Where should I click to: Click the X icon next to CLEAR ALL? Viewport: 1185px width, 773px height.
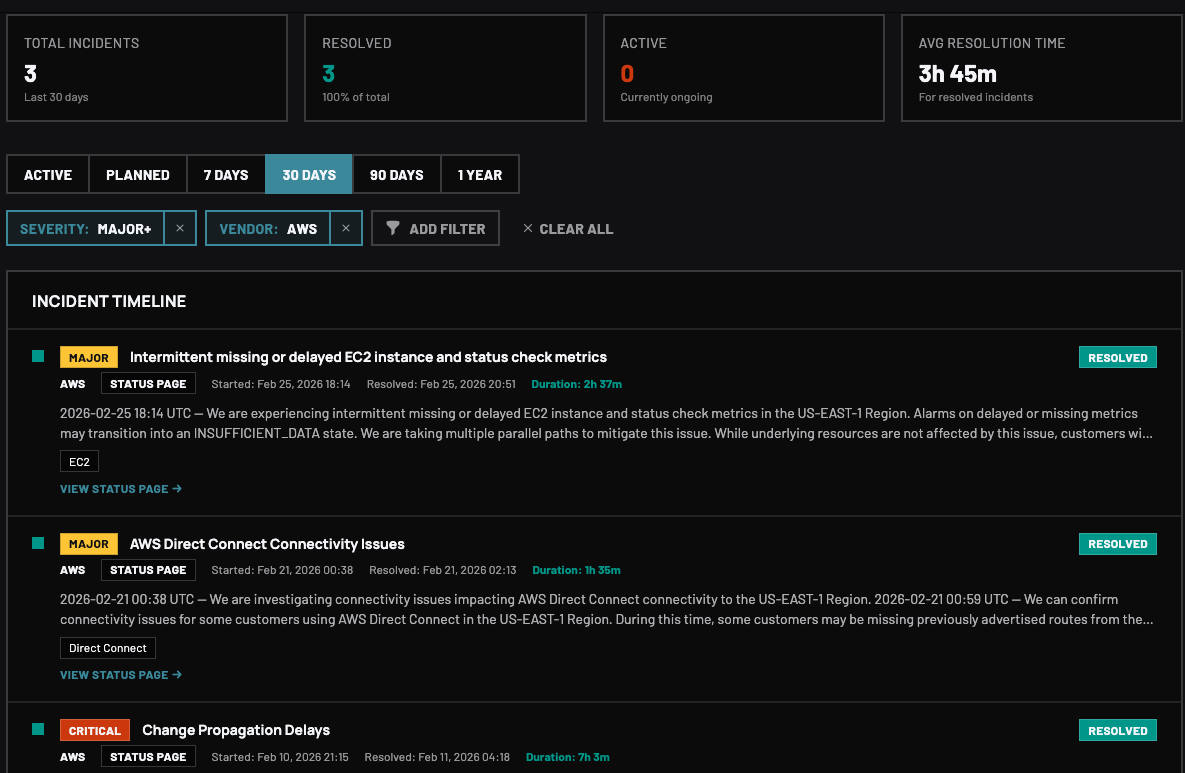pos(528,228)
